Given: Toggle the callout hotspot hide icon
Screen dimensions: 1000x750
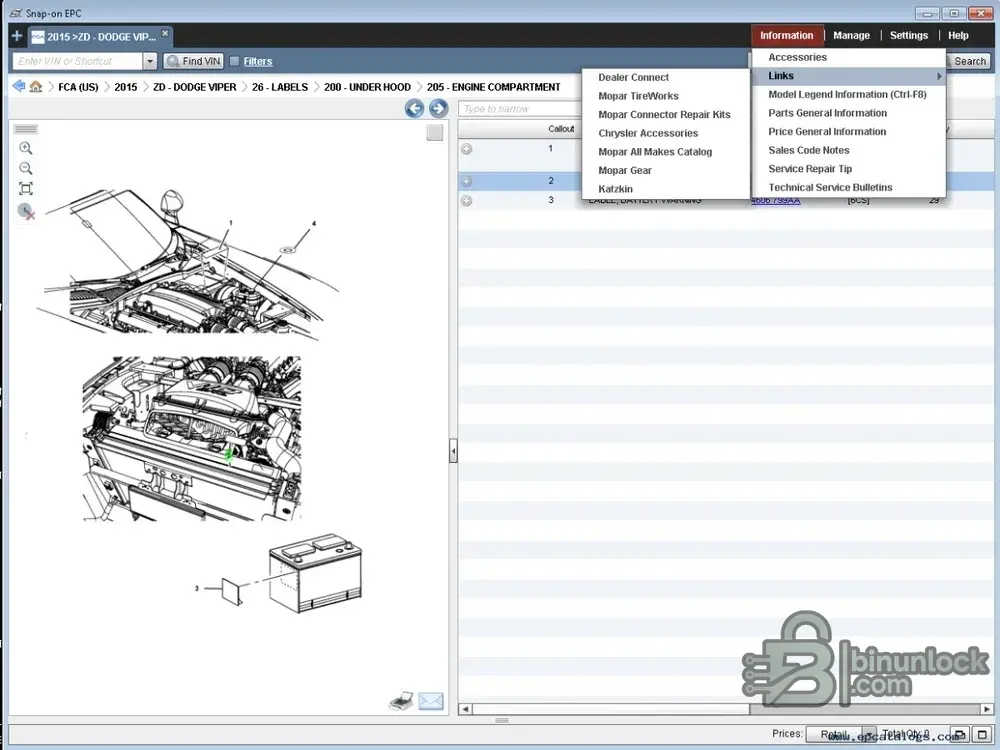Looking at the screenshot, I should click(x=26, y=211).
